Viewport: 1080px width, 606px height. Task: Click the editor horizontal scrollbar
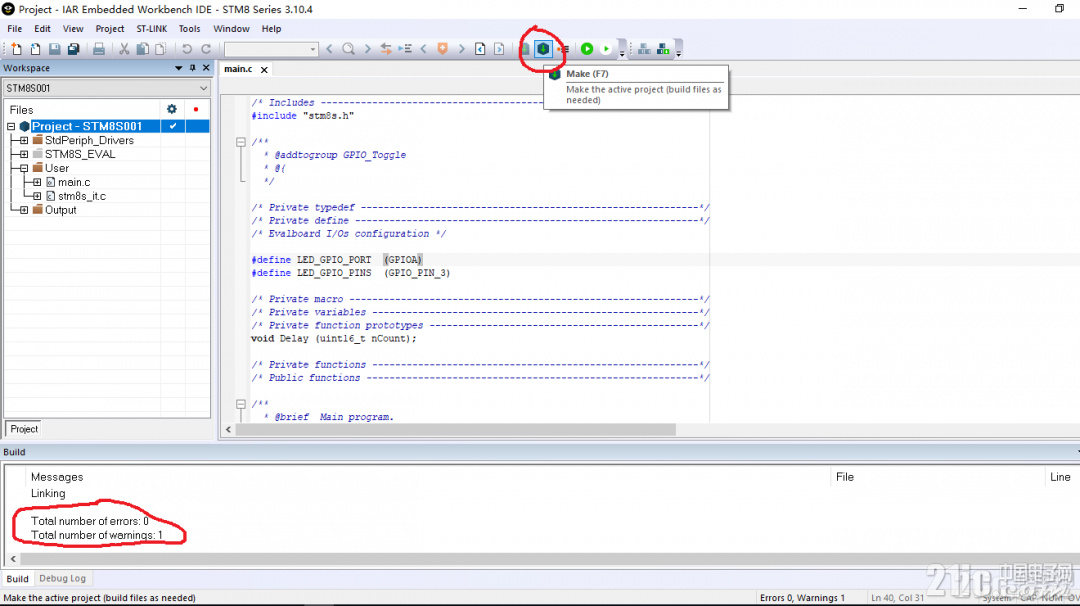point(455,429)
